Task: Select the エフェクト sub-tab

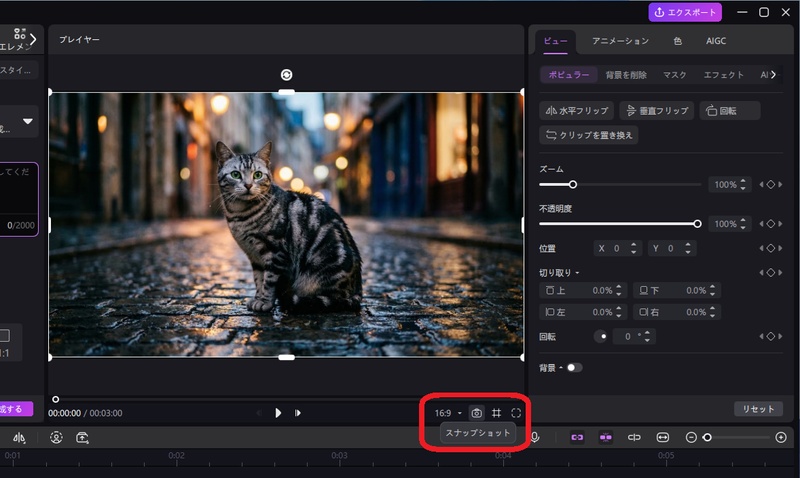Action: tap(723, 74)
